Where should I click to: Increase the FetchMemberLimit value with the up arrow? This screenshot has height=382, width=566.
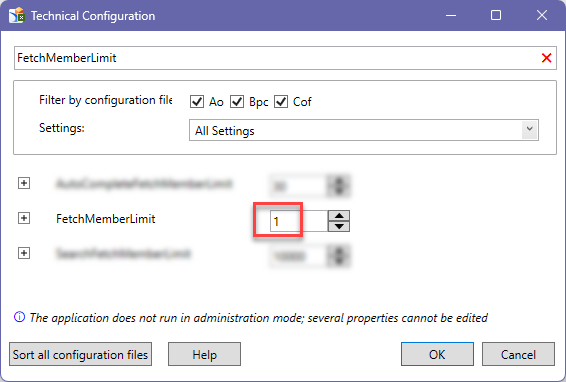click(339, 216)
